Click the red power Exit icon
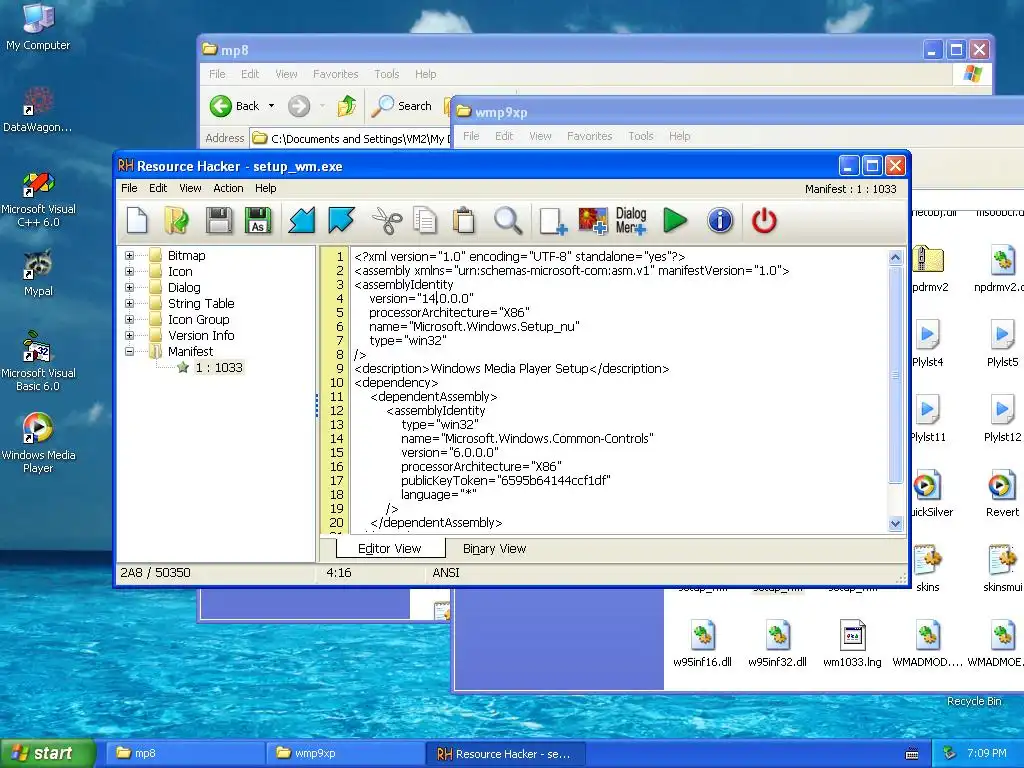 pos(764,220)
